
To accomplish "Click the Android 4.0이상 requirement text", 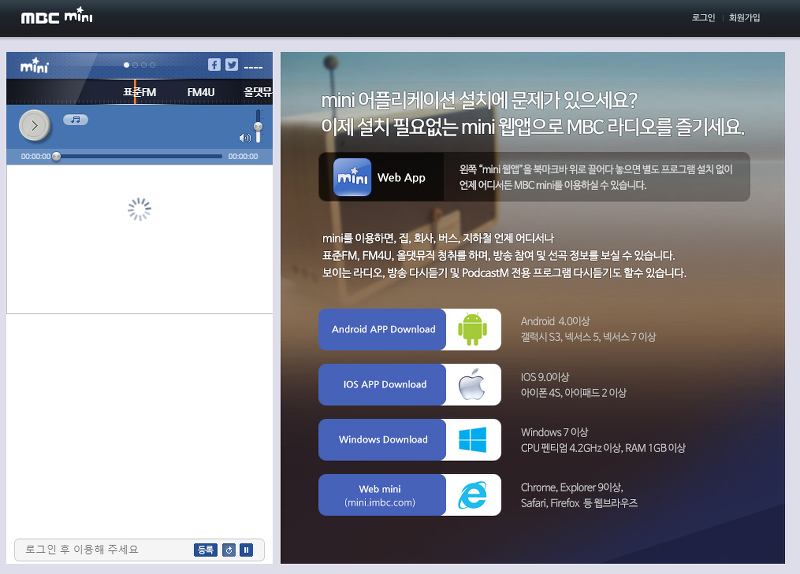I will tap(555, 321).
